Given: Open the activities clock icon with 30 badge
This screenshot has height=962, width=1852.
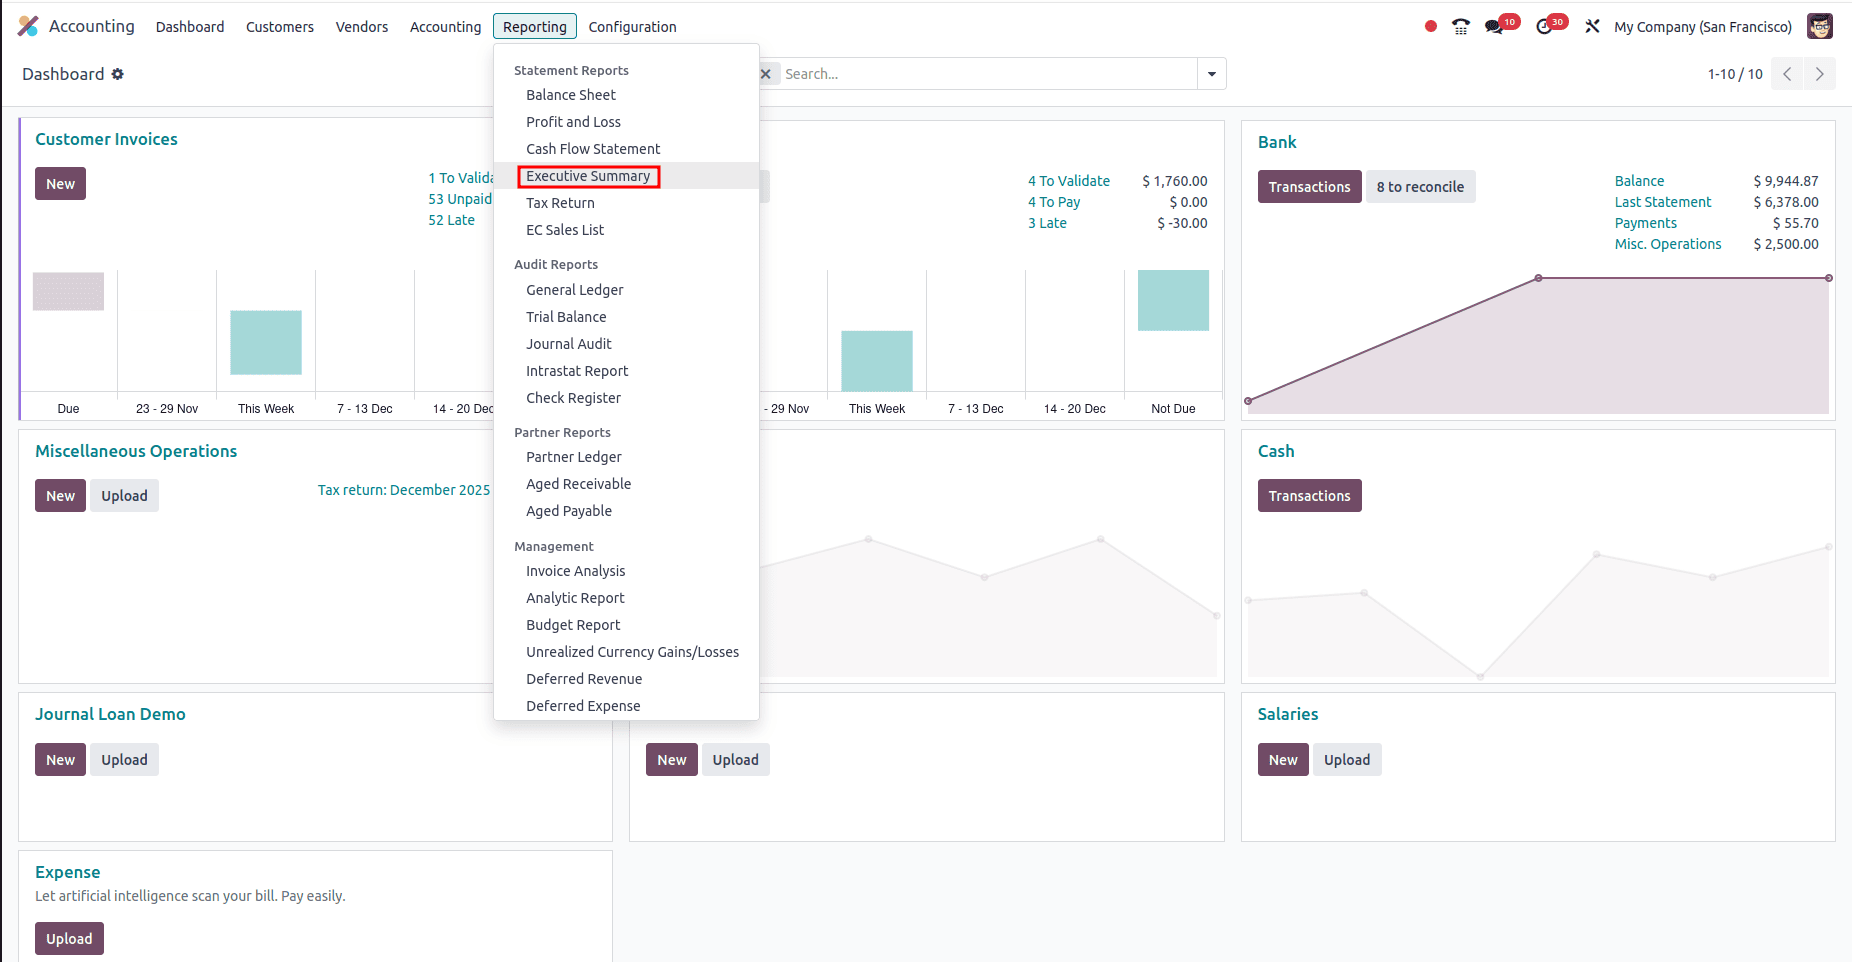Looking at the screenshot, I should click(1544, 25).
